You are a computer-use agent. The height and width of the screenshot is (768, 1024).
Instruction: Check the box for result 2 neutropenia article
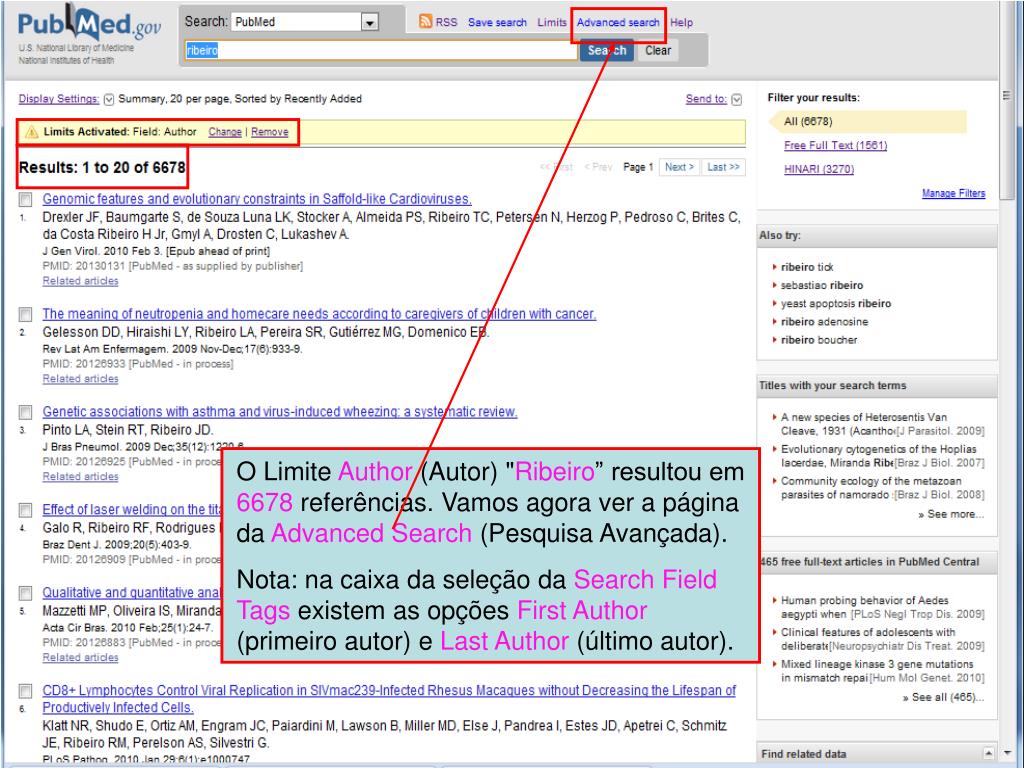[x=25, y=315]
